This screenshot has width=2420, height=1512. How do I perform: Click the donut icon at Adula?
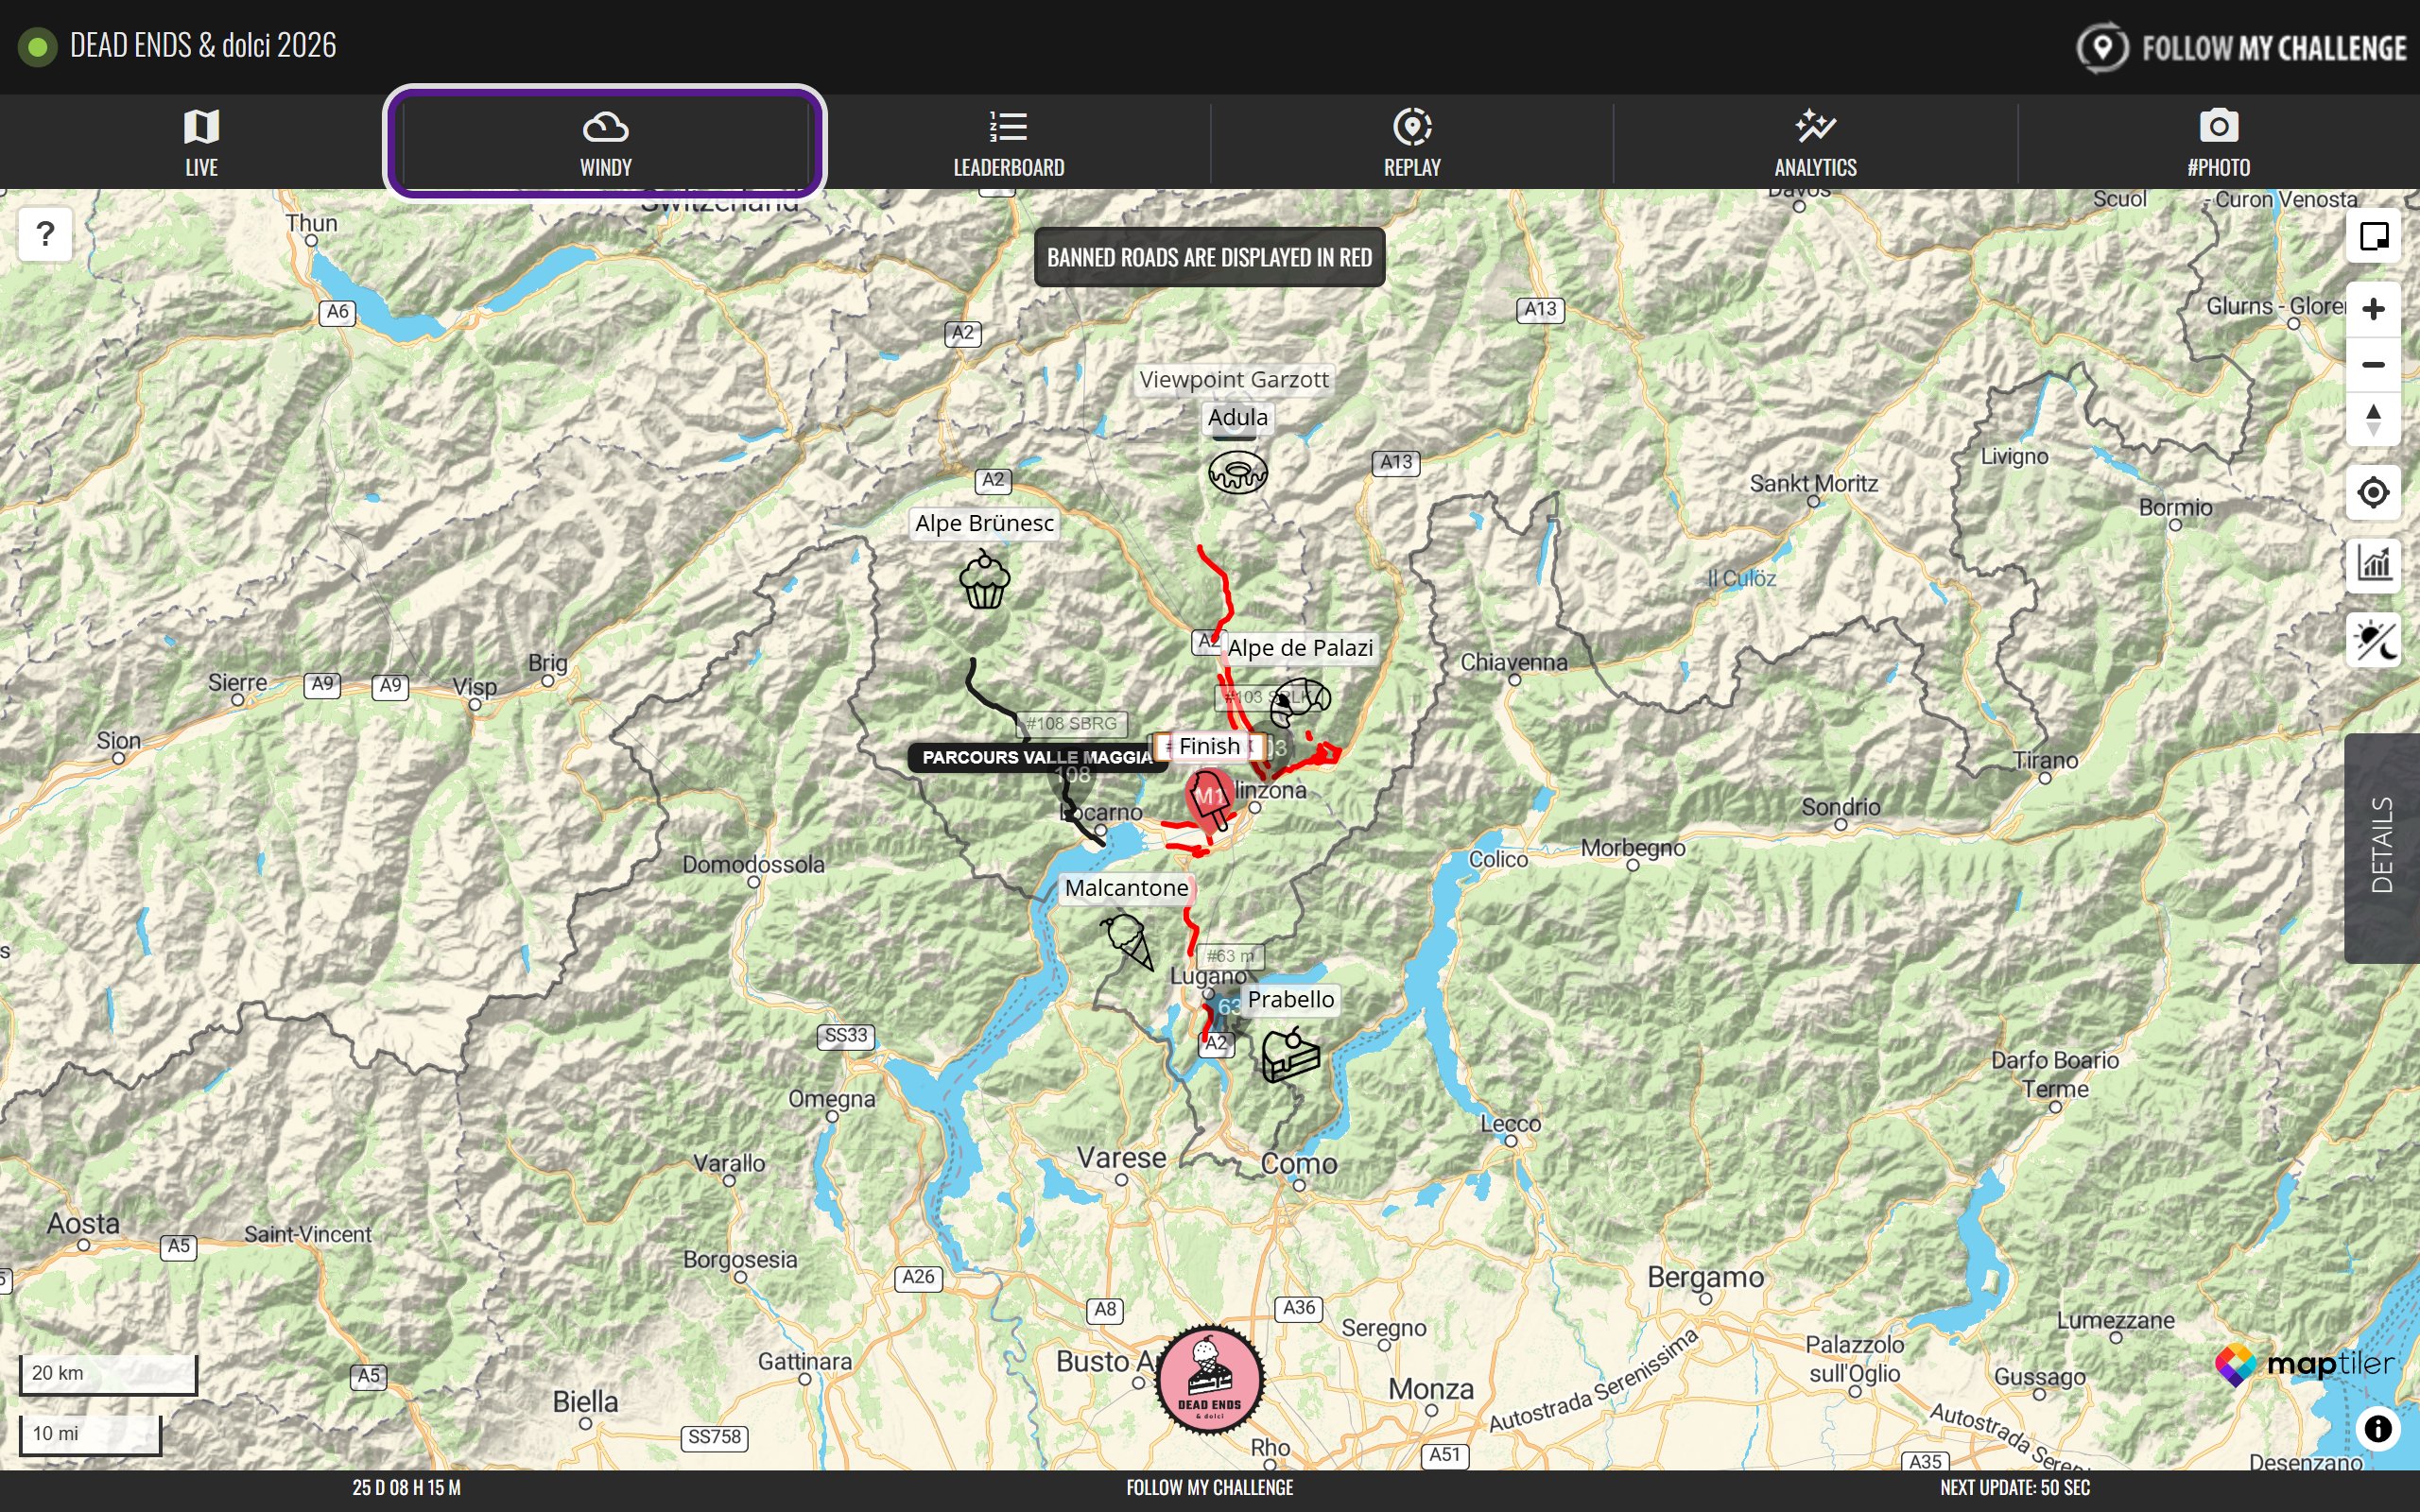click(x=1237, y=472)
